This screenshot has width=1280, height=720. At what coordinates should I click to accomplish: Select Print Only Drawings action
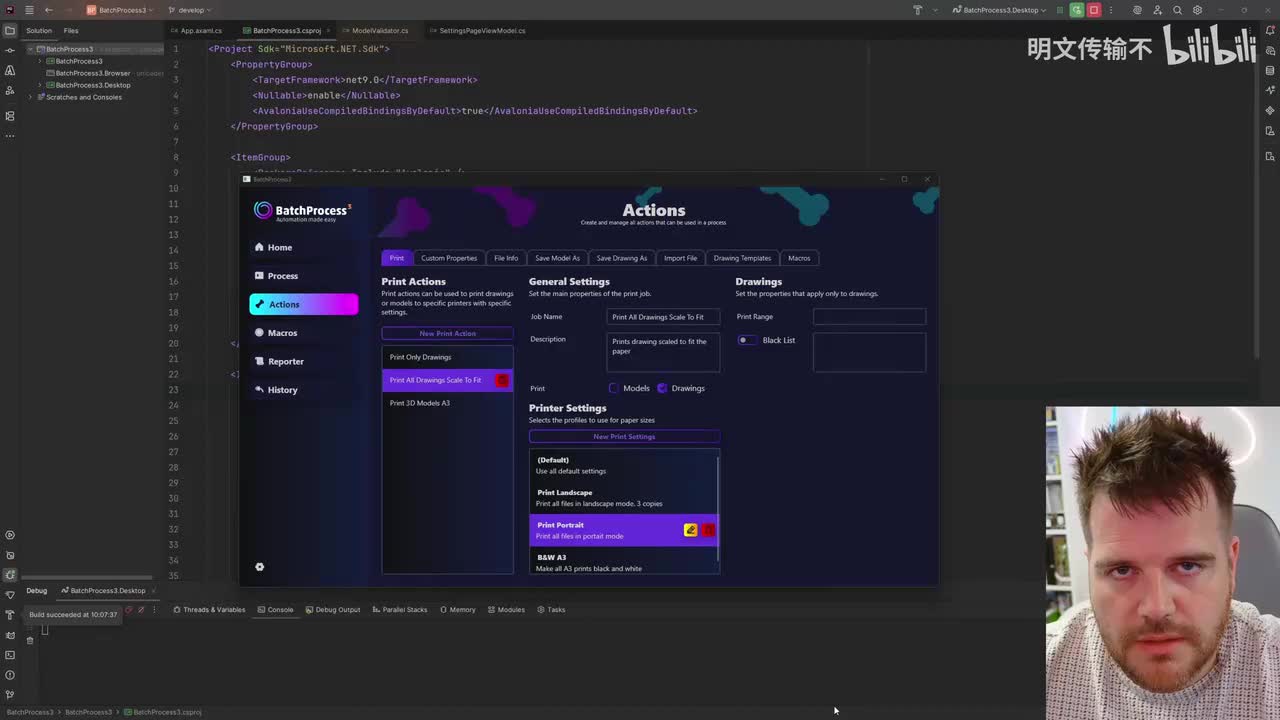point(447,357)
